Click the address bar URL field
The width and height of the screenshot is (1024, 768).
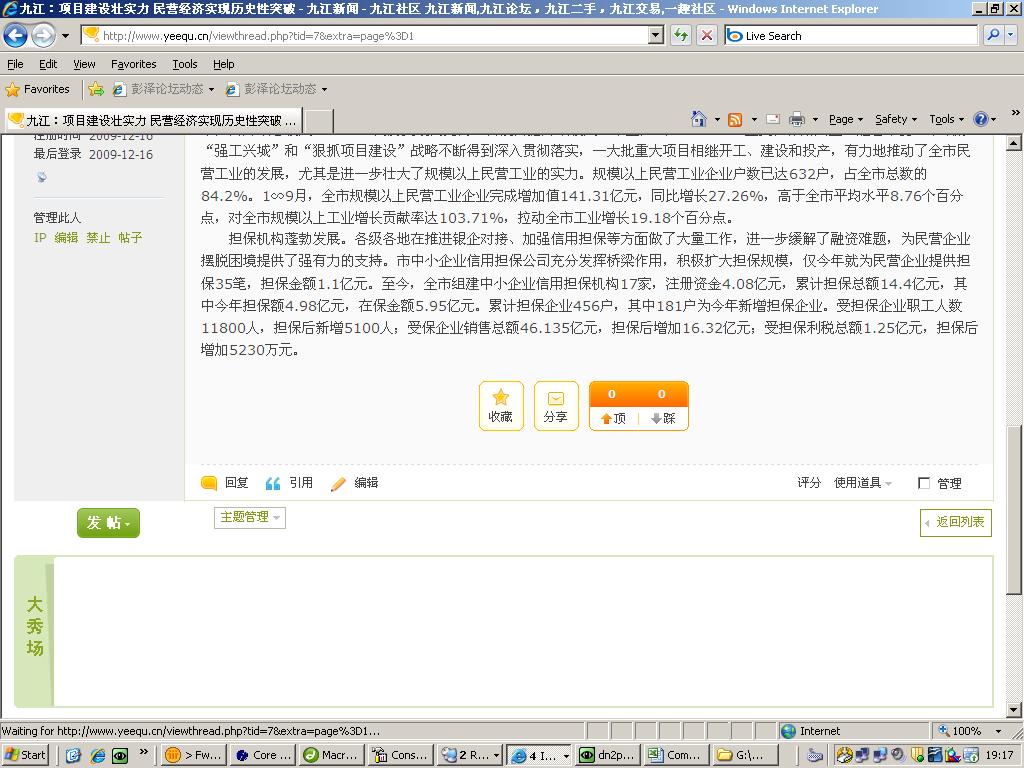[x=366, y=36]
